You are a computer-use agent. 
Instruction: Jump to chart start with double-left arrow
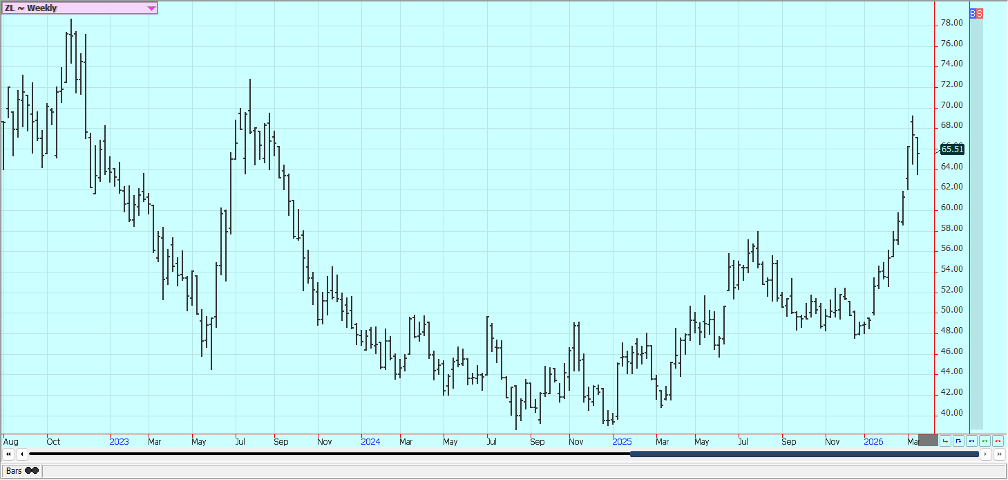(x=8, y=454)
